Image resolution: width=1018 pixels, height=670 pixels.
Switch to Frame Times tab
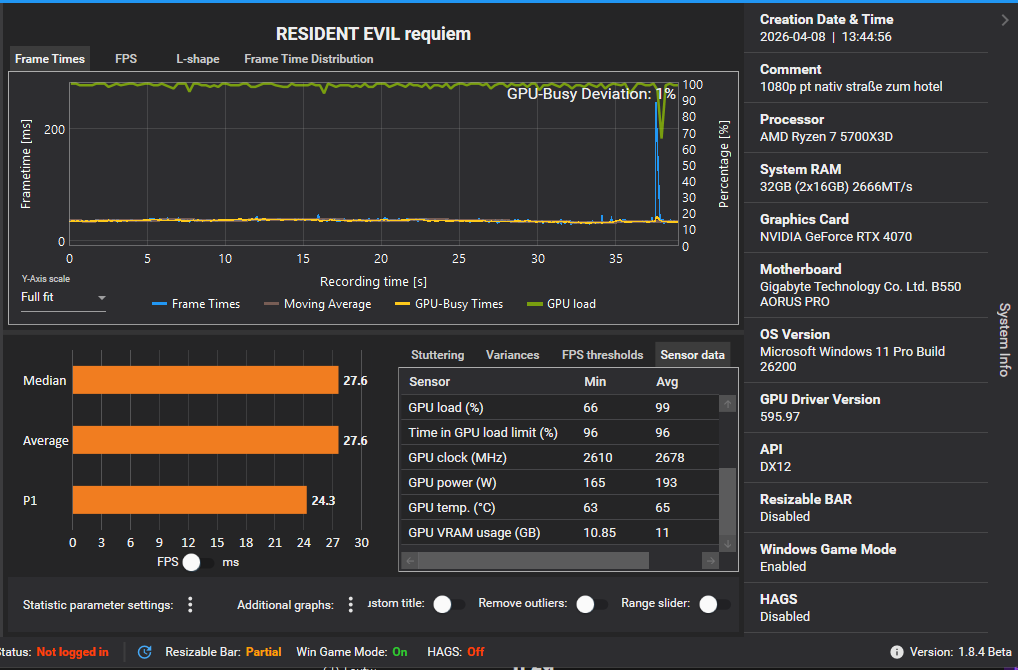tap(50, 58)
